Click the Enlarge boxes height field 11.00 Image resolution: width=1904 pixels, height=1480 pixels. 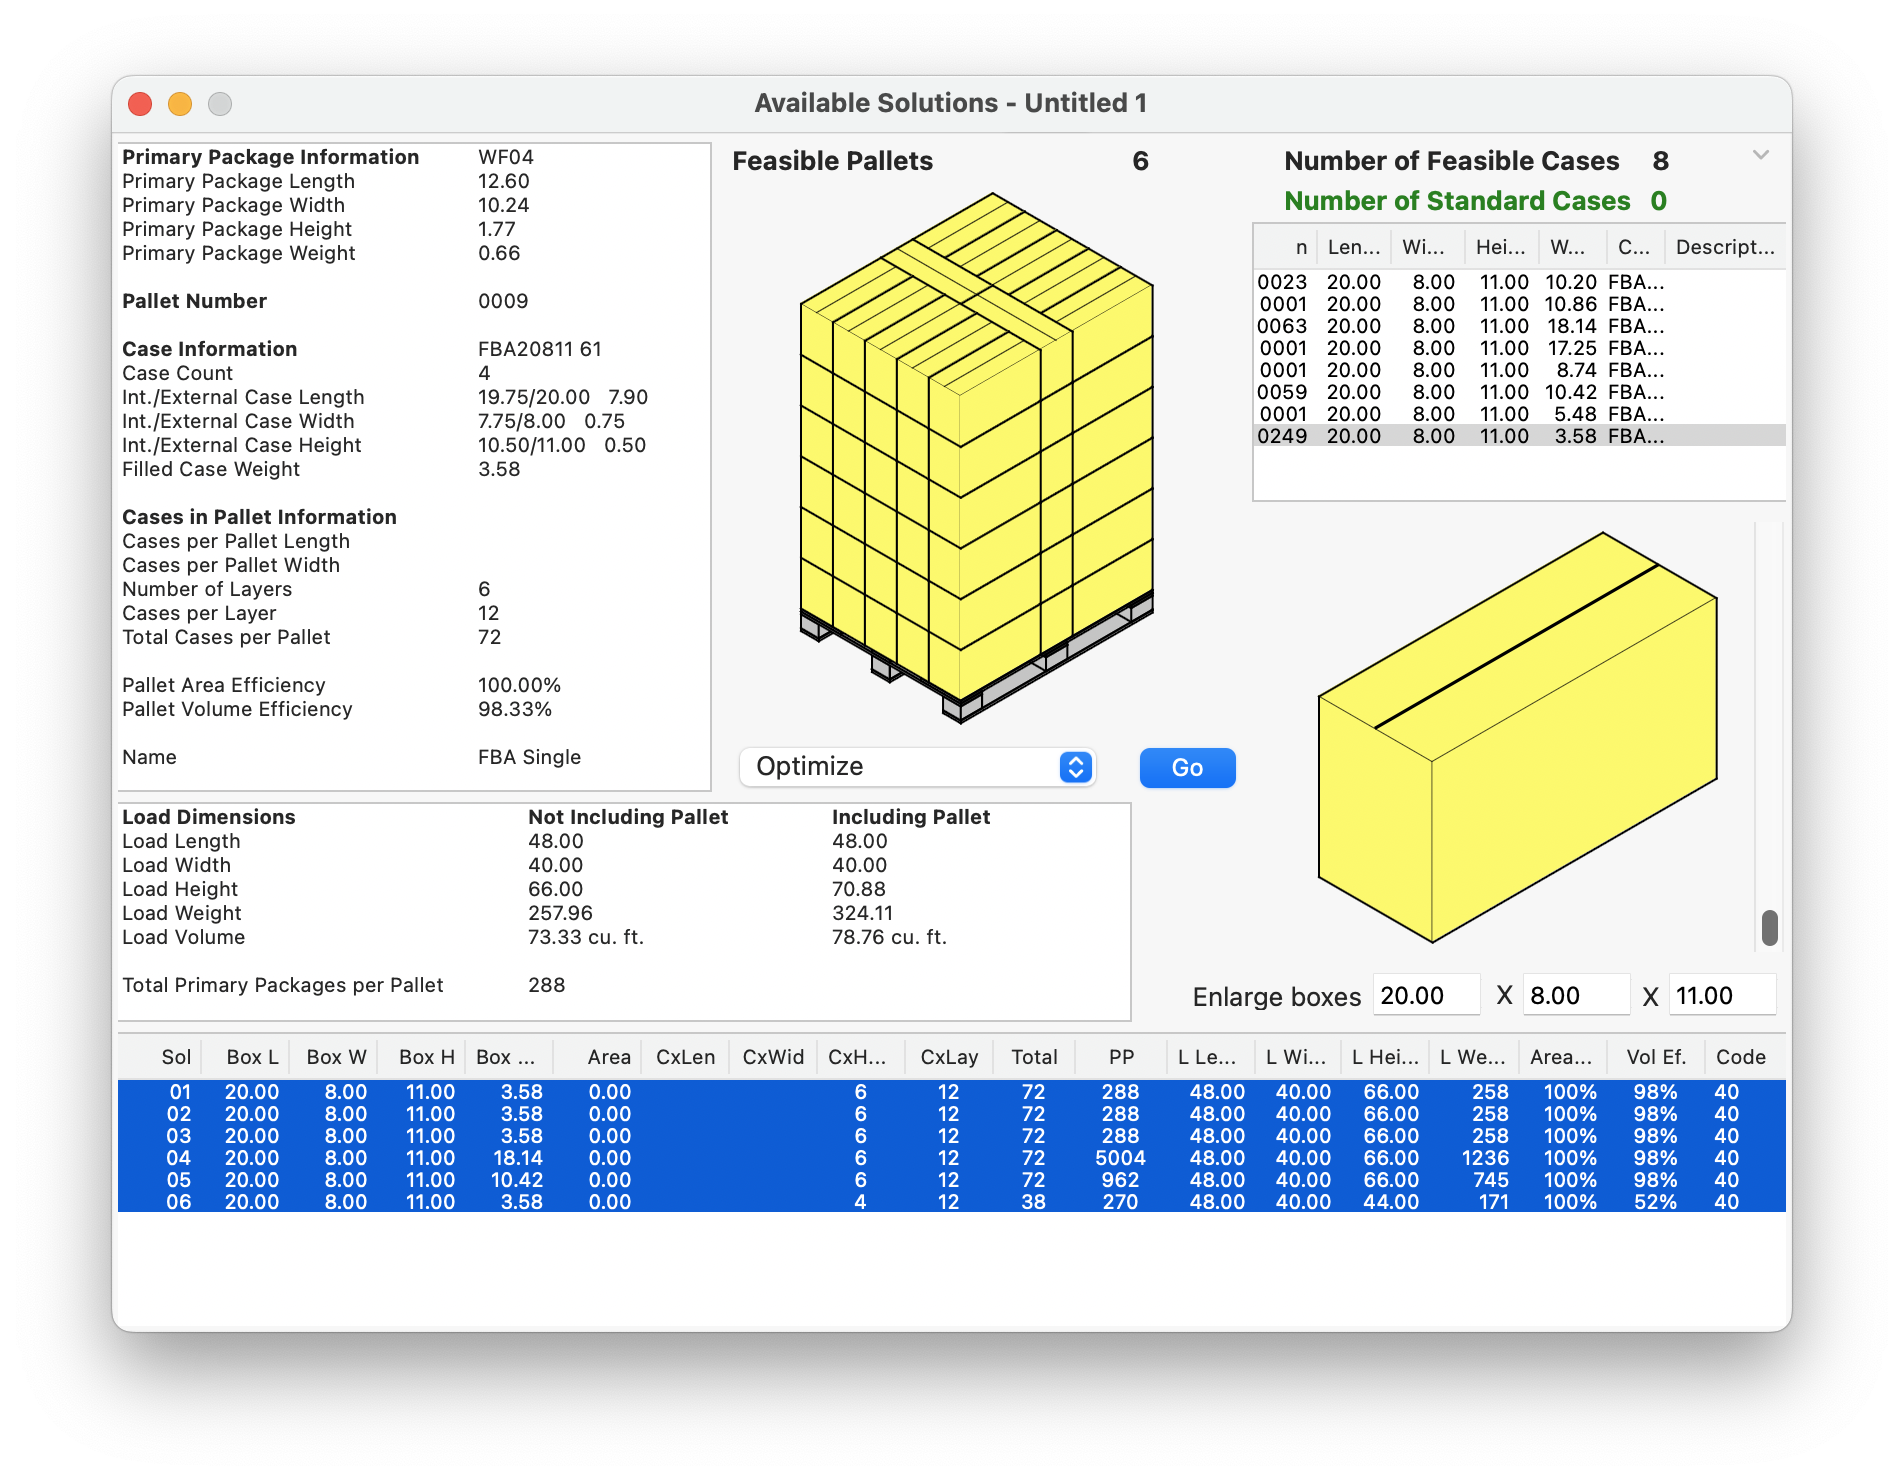click(1722, 995)
